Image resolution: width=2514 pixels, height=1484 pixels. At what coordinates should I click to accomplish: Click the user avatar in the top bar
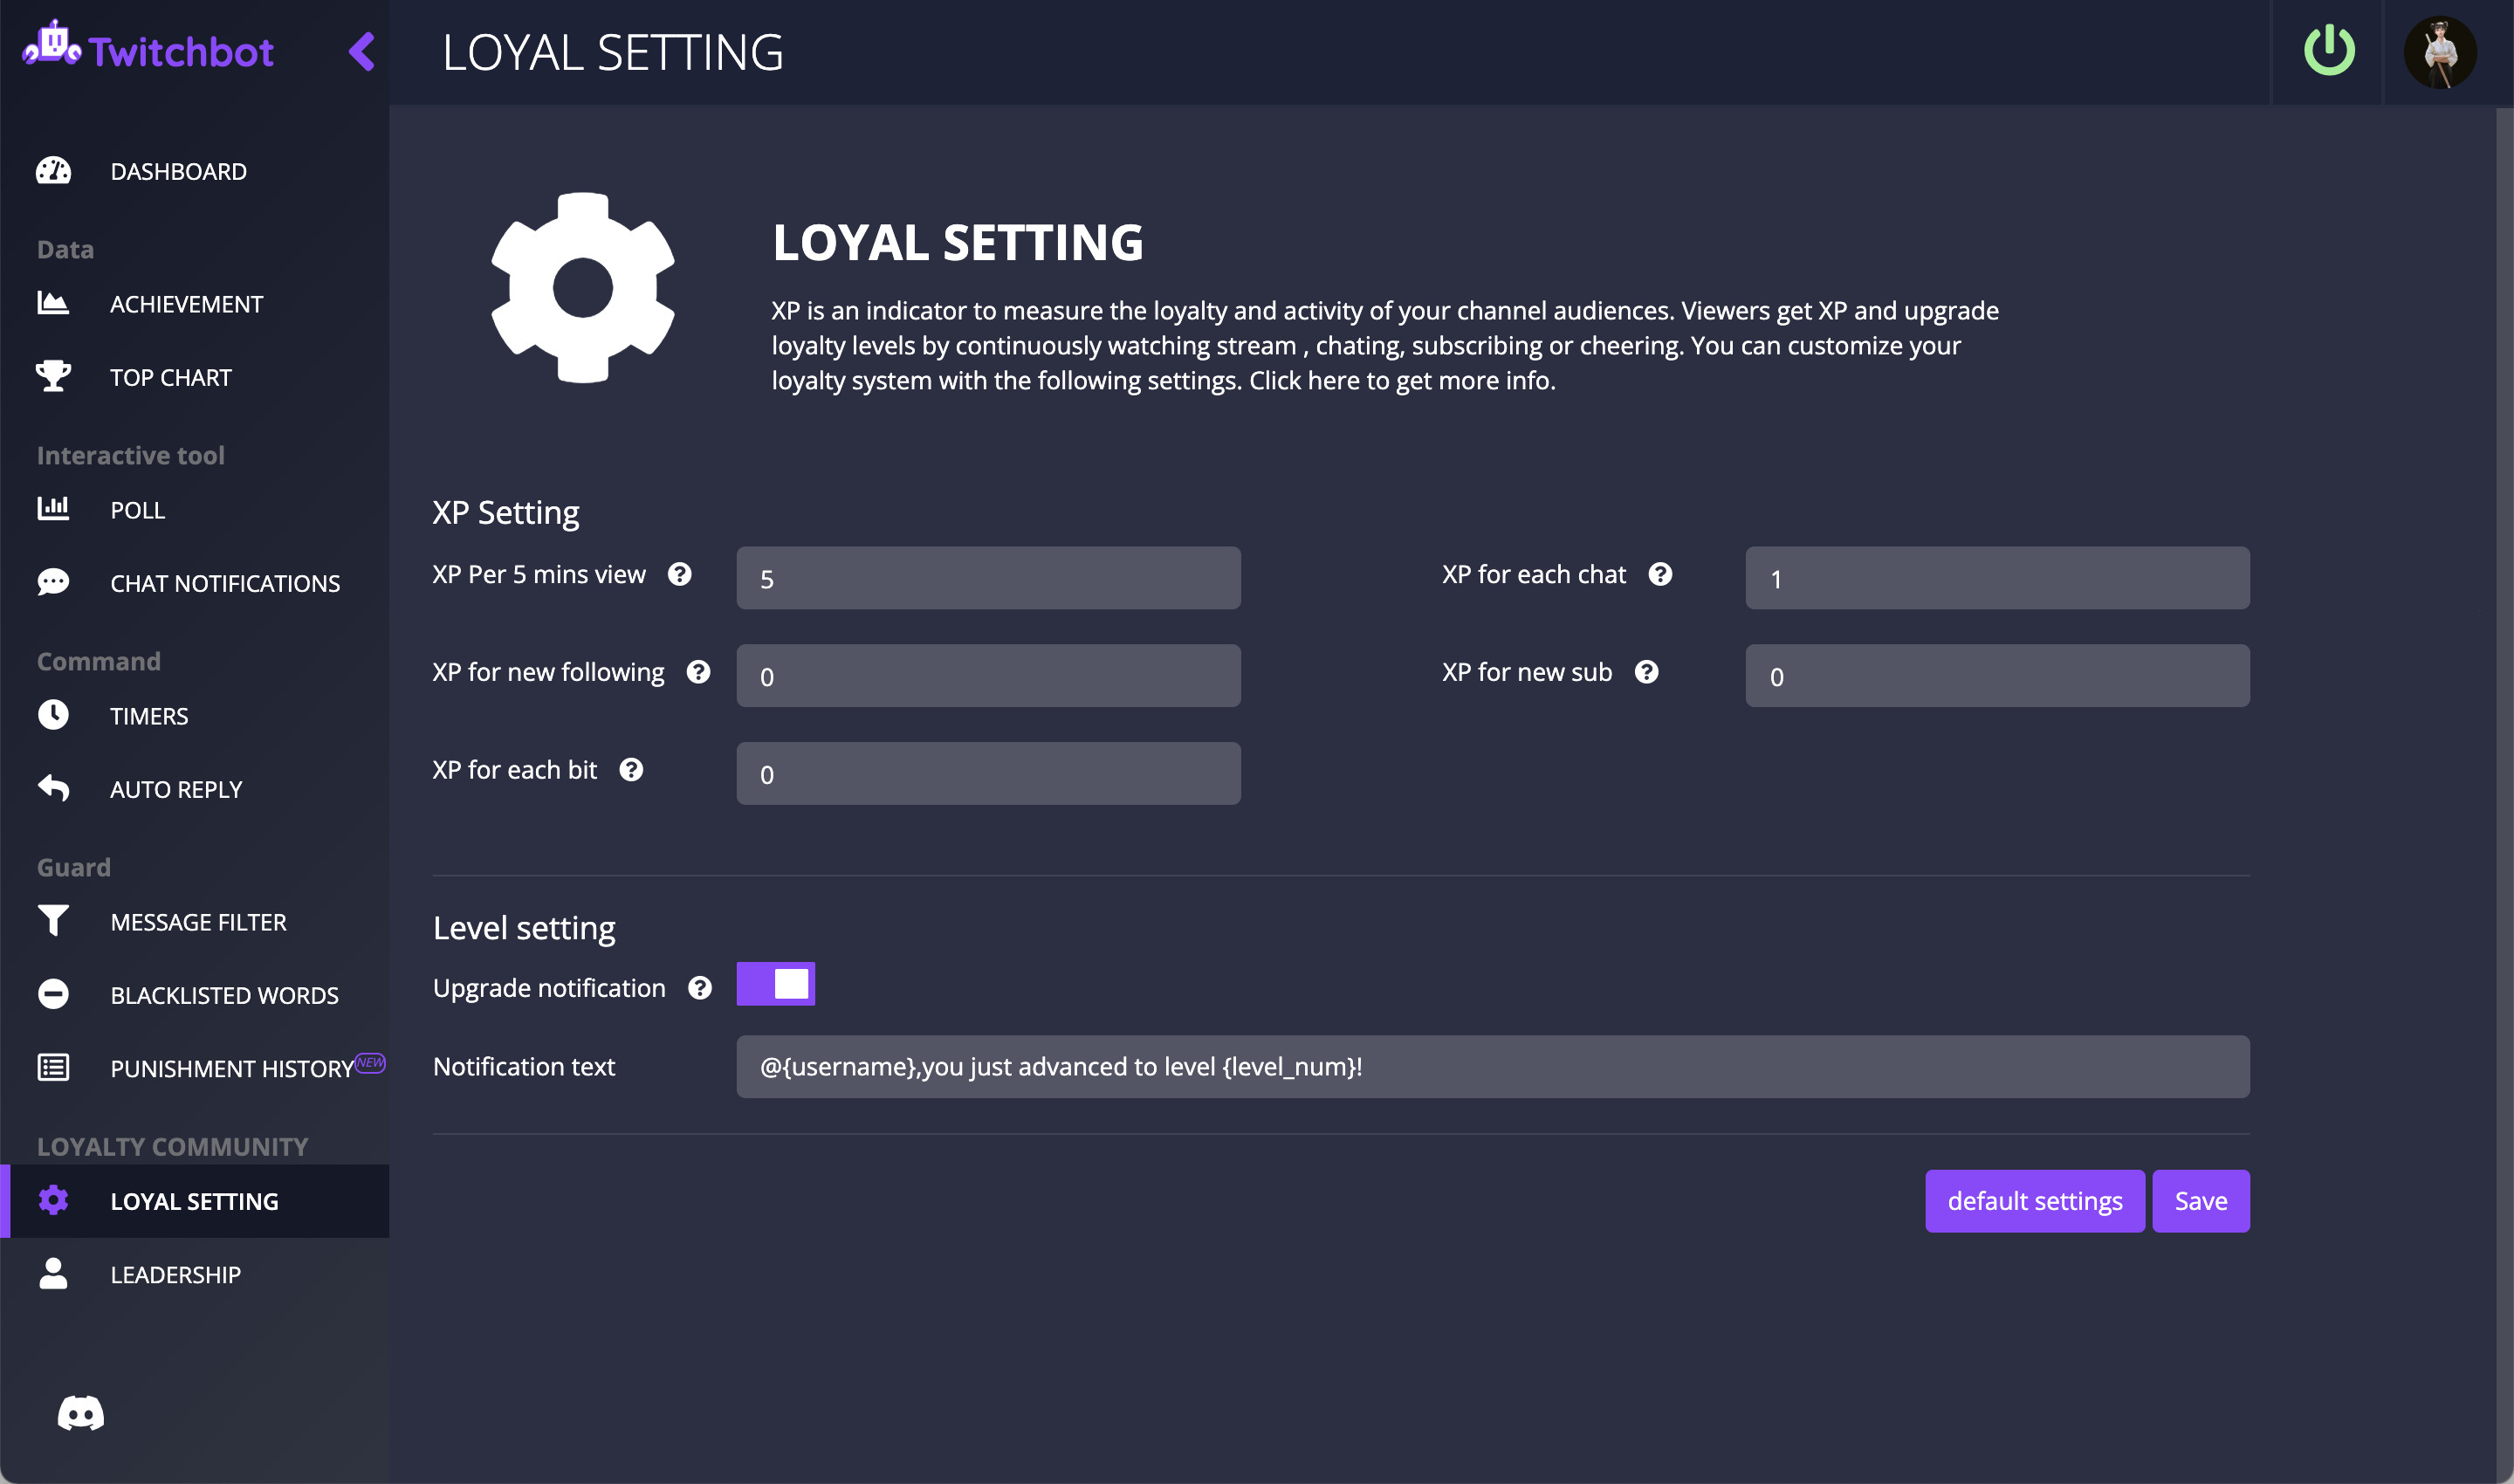point(2440,52)
